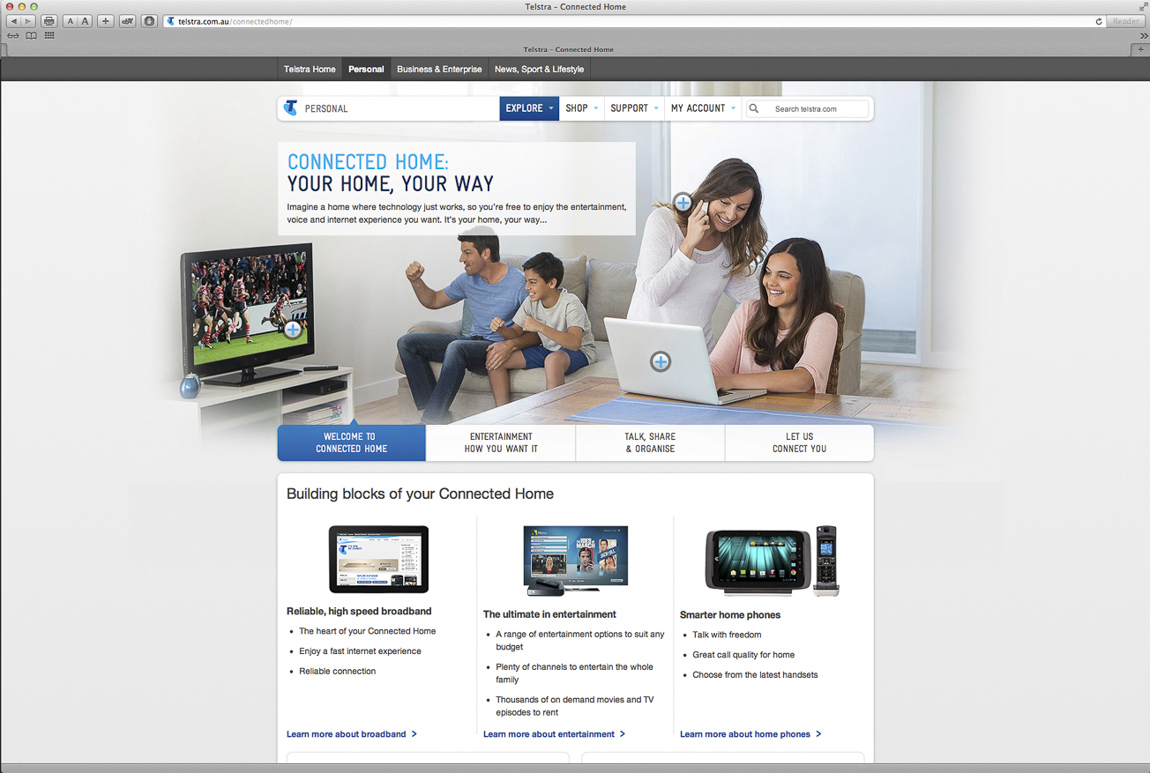Click 'Reliable connection' bullet text
This screenshot has width=1150, height=773.
click(x=337, y=670)
